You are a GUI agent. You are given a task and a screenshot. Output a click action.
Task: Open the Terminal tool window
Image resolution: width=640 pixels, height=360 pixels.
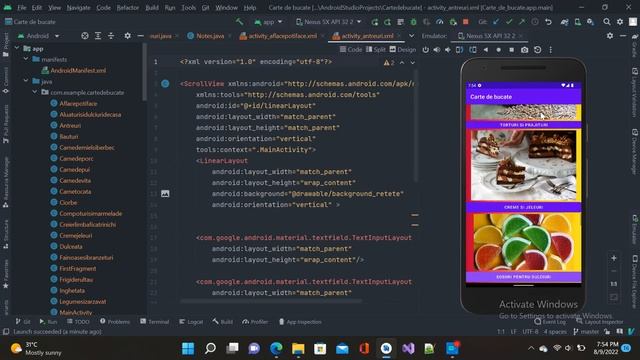tap(155, 322)
